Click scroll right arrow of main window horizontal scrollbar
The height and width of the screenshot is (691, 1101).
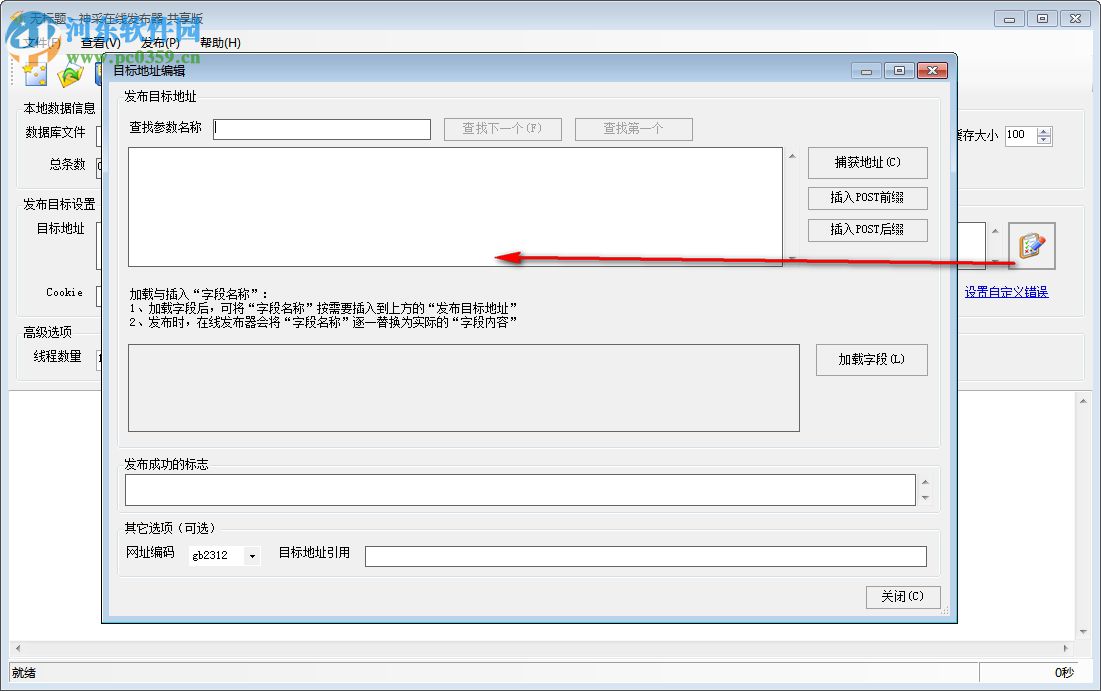tap(1066, 648)
